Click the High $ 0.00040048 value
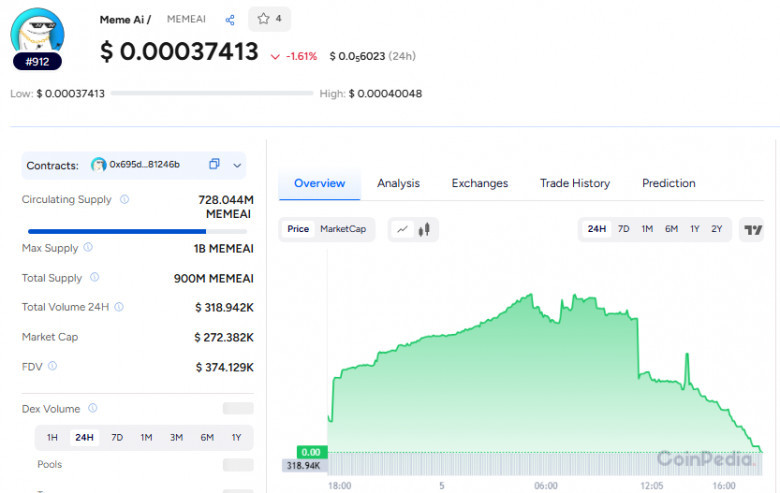The height and width of the screenshot is (493, 780). point(385,94)
